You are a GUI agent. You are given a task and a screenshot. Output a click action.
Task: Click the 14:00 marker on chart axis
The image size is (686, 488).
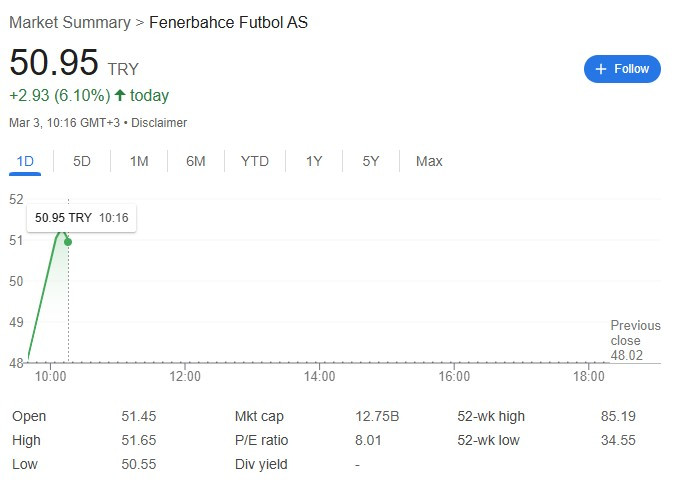pyautogui.click(x=319, y=376)
